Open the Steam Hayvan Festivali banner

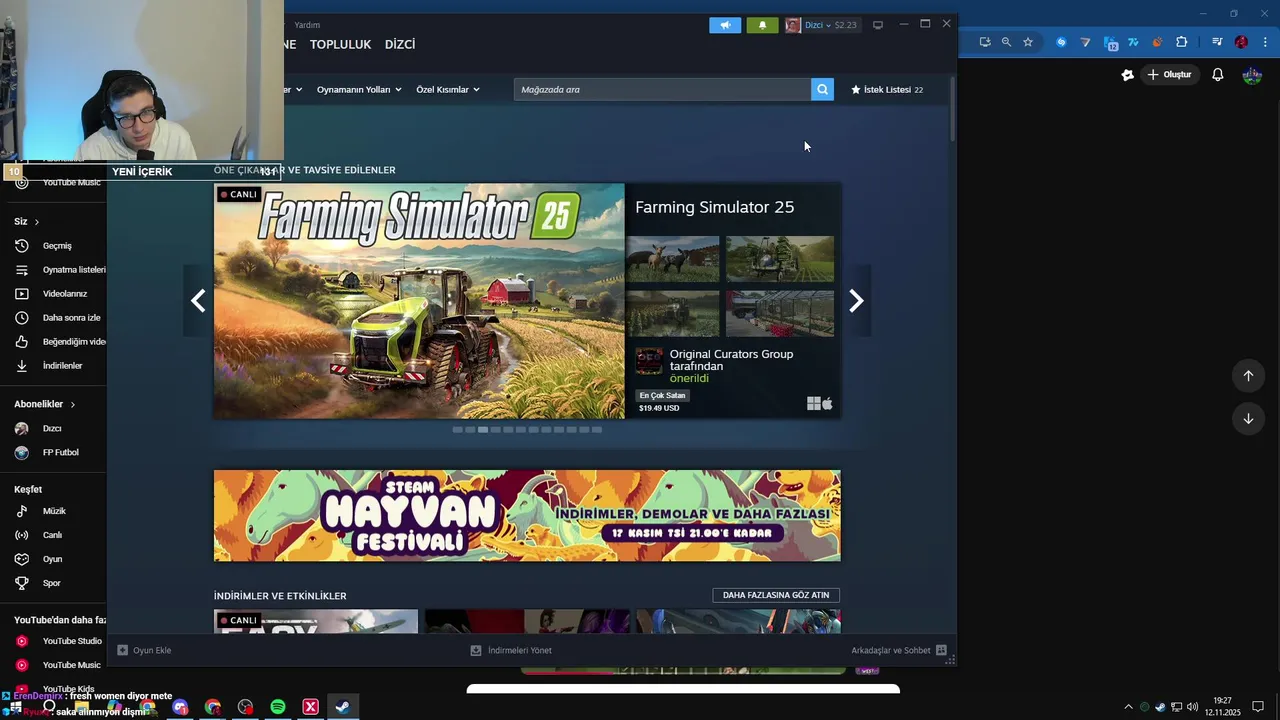(x=527, y=516)
